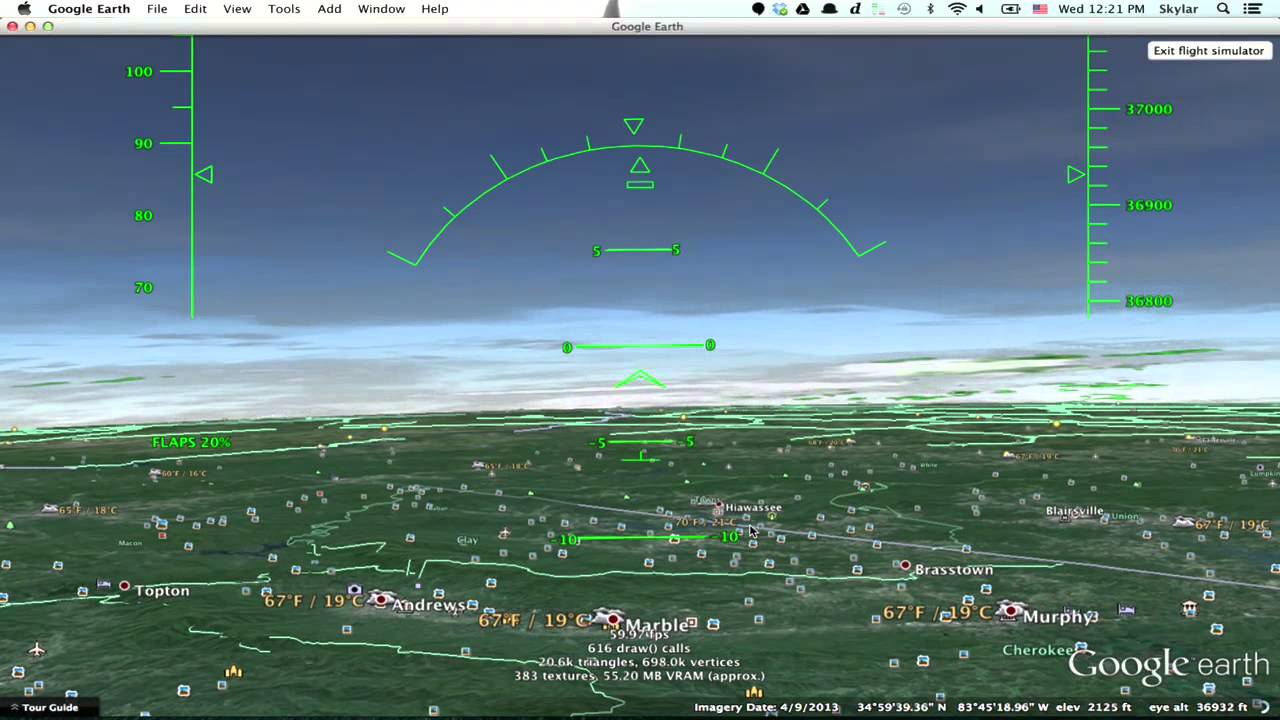Open the Bluetooth status menu
Image resolution: width=1280 pixels, height=720 pixels.
[930, 9]
